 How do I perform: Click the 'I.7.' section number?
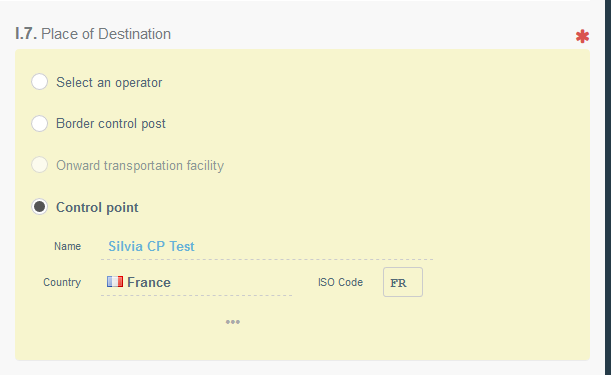[26, 34]
